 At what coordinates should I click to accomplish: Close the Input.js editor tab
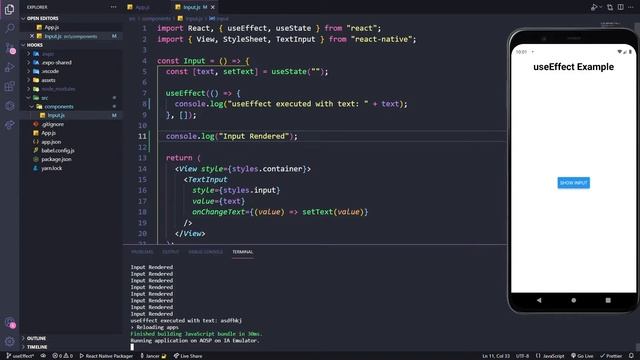[x=213, y=7]
